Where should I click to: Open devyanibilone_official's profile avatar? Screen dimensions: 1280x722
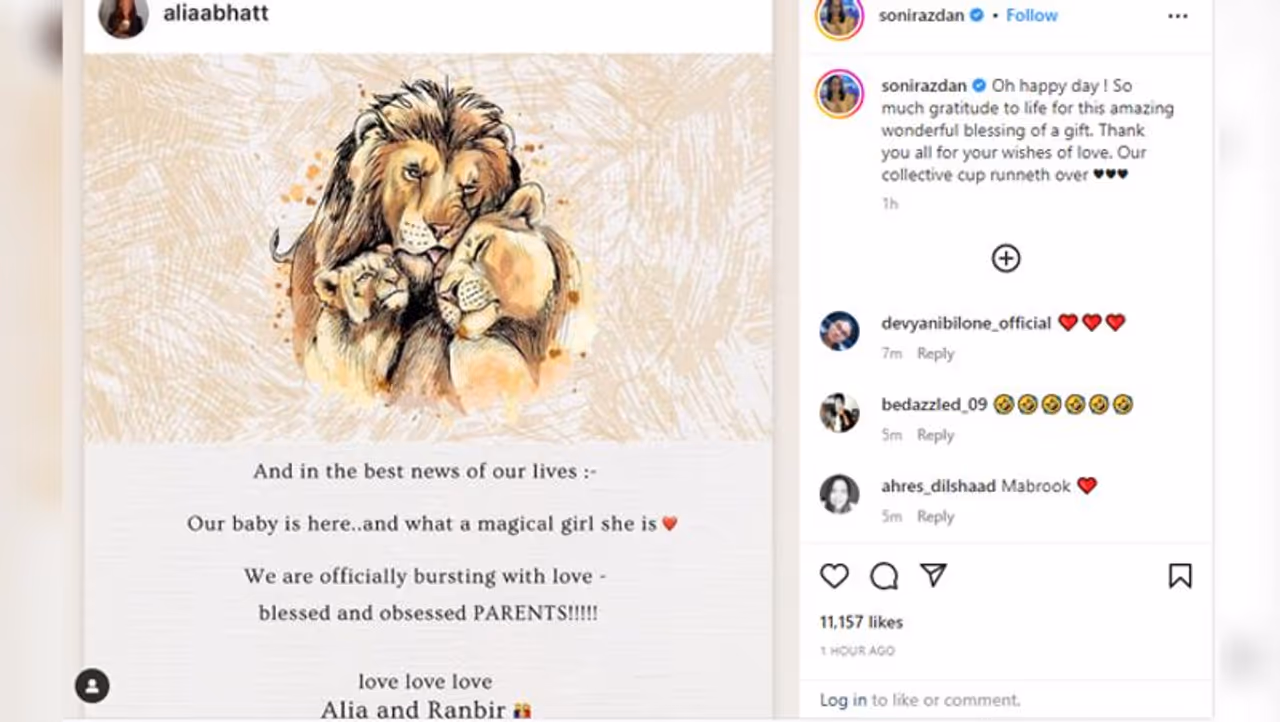[x=839, y=331]
